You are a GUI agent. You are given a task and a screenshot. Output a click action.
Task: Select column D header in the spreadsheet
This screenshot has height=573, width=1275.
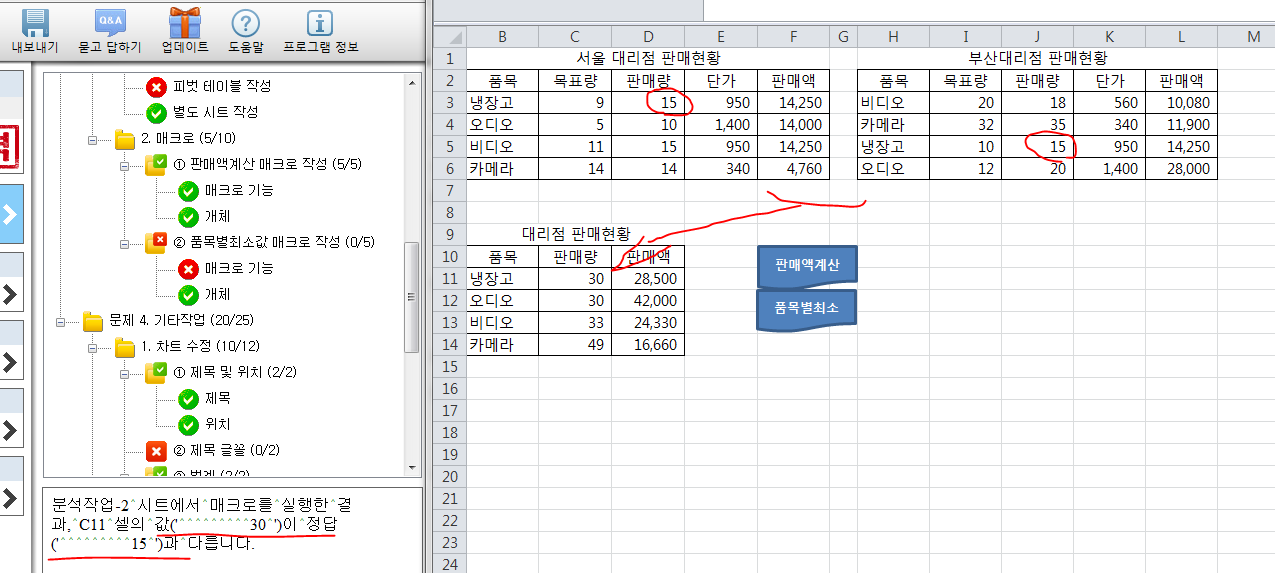pos(648,37)
